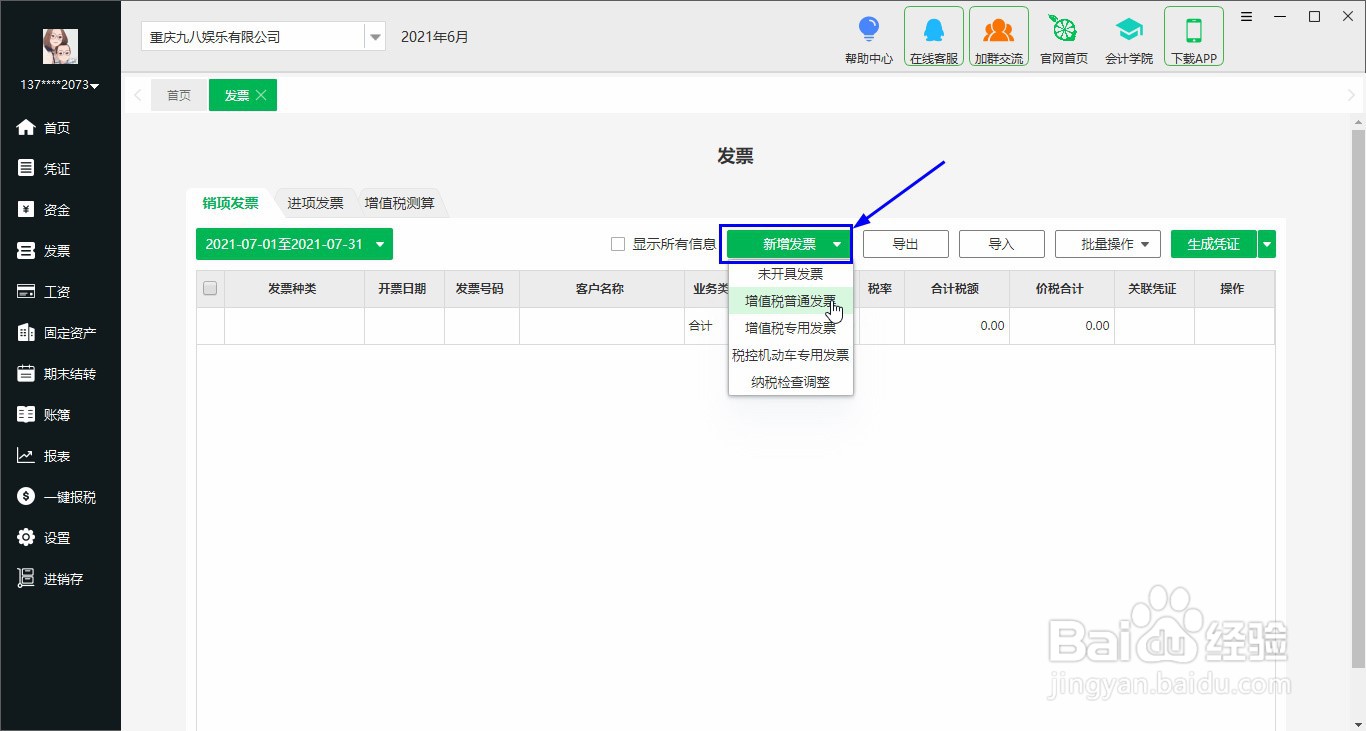1366x731 pixels.
Task: Click the 下载APP icon
Action: coord(1193,35)
